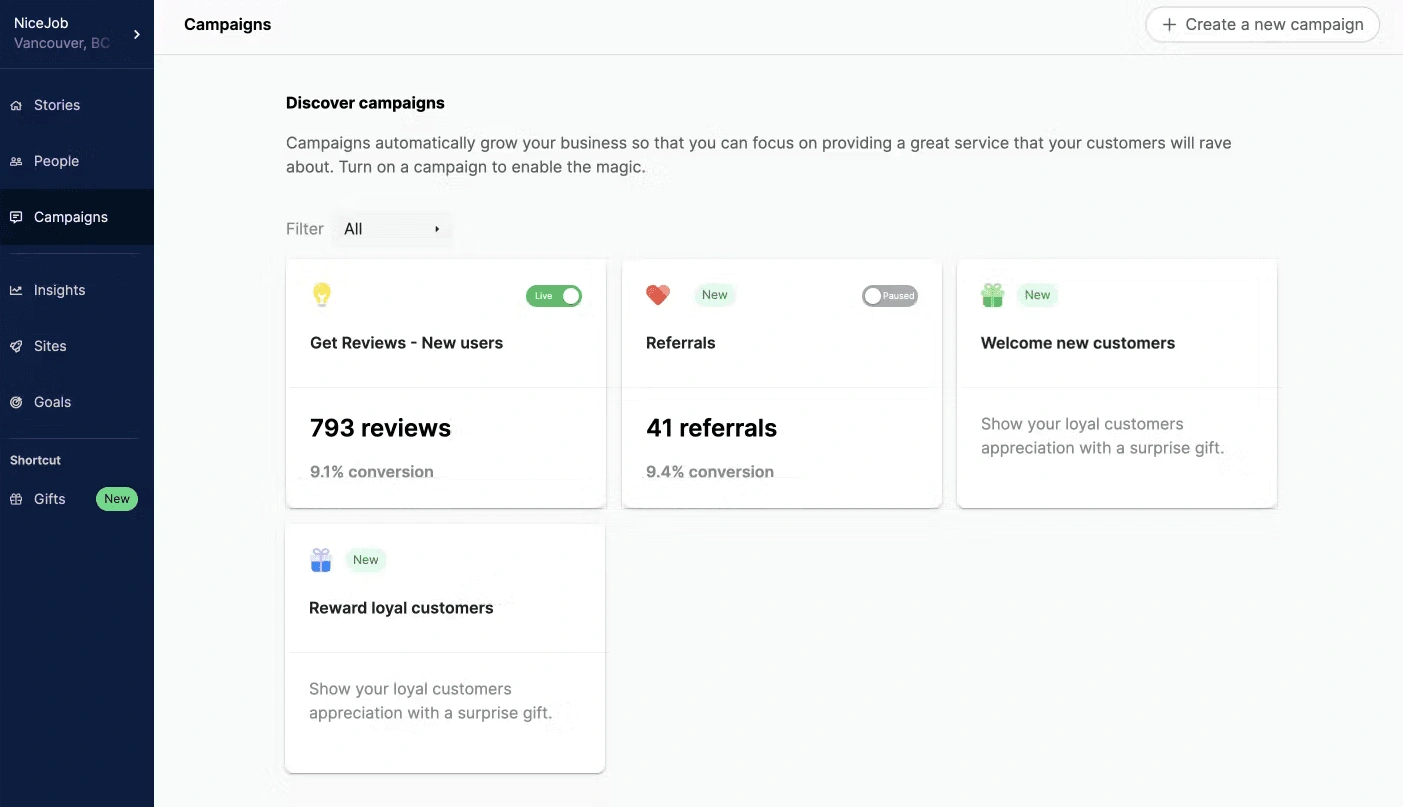This screenshot has height=807, width=1403.
Task: Click the New badge on Welcome new customers
Action: 1037,295
